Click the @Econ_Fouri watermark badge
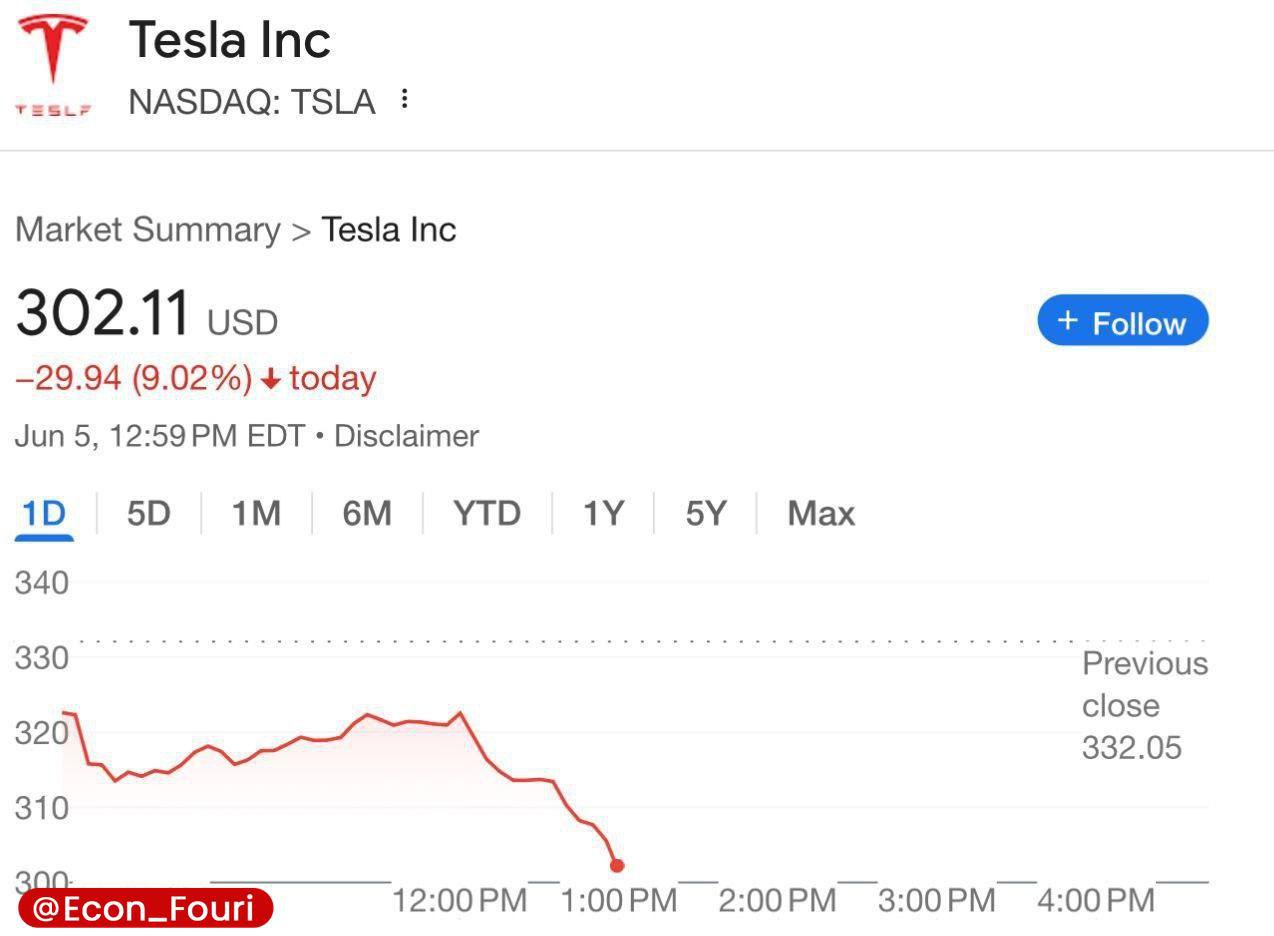Screen dimensions: 1274x936 point(145,908)
